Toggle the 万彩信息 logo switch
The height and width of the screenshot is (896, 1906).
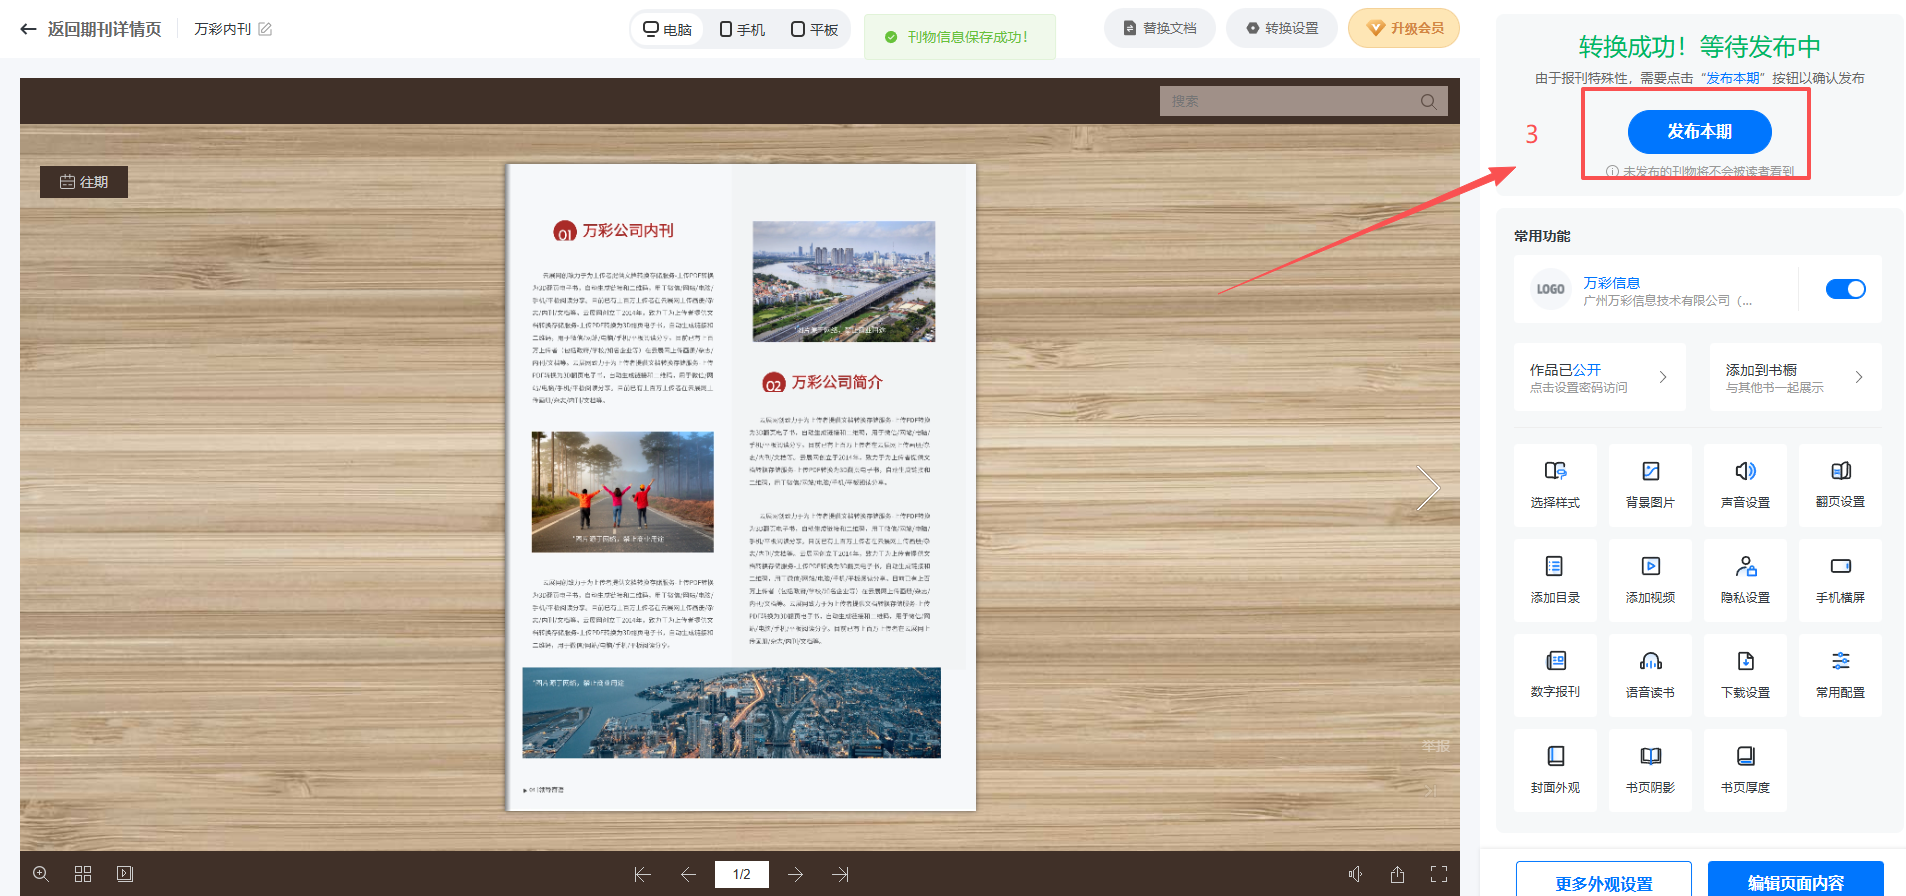click(x=1845, y=289)
